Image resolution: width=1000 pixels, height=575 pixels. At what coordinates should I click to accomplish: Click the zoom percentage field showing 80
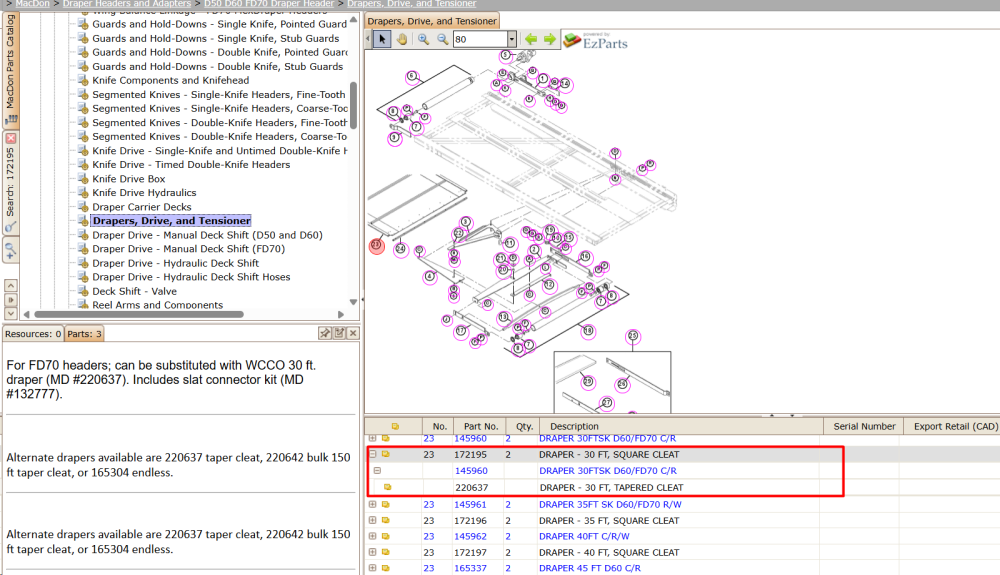[480, 39]
